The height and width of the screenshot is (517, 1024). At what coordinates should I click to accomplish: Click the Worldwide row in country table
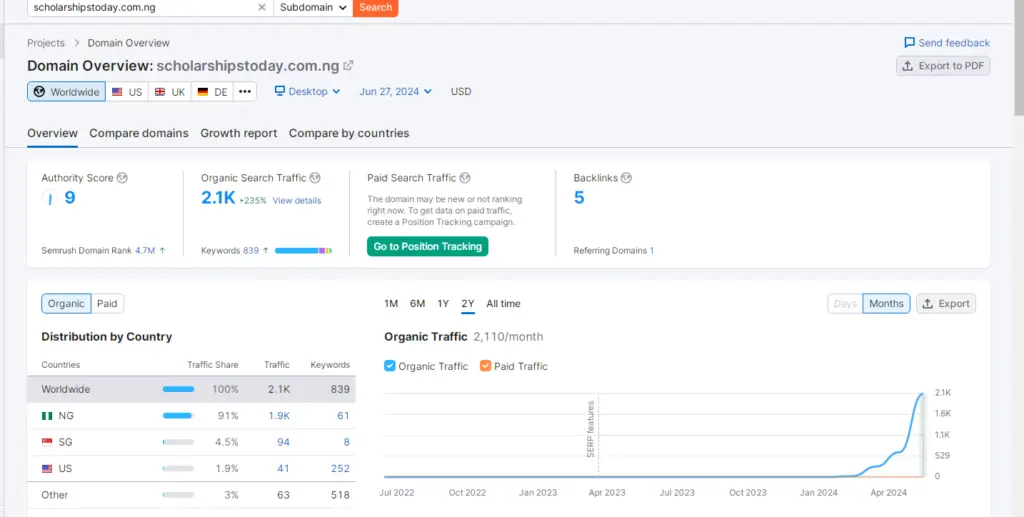(x=191, y=389)
